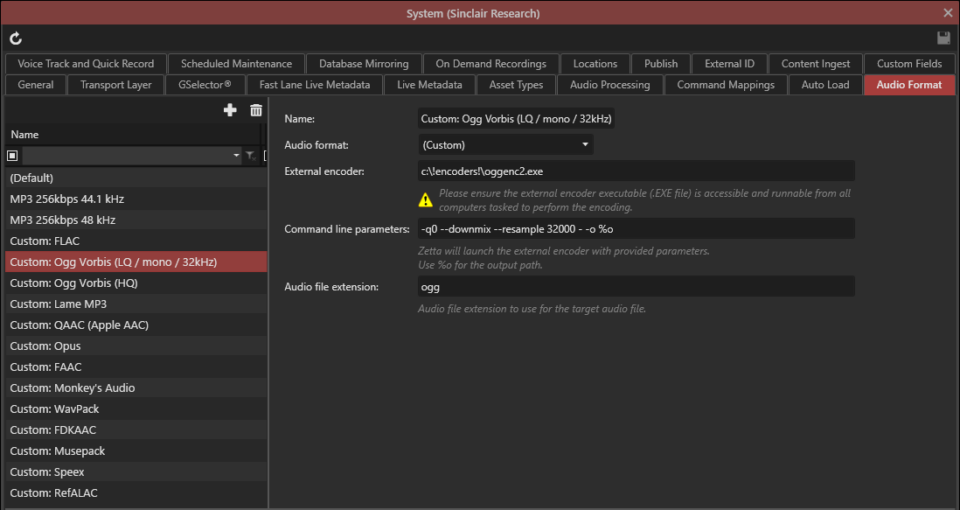Select the Audio Format tab
Image resolution: width=960 pixels, height=510 pixels.
pos(909,84)
